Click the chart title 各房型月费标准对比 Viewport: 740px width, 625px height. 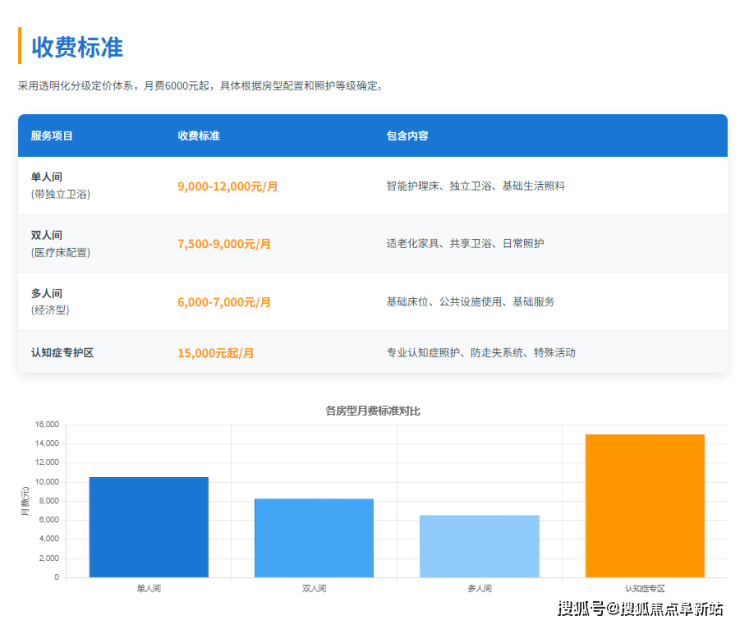click(373, 411)
